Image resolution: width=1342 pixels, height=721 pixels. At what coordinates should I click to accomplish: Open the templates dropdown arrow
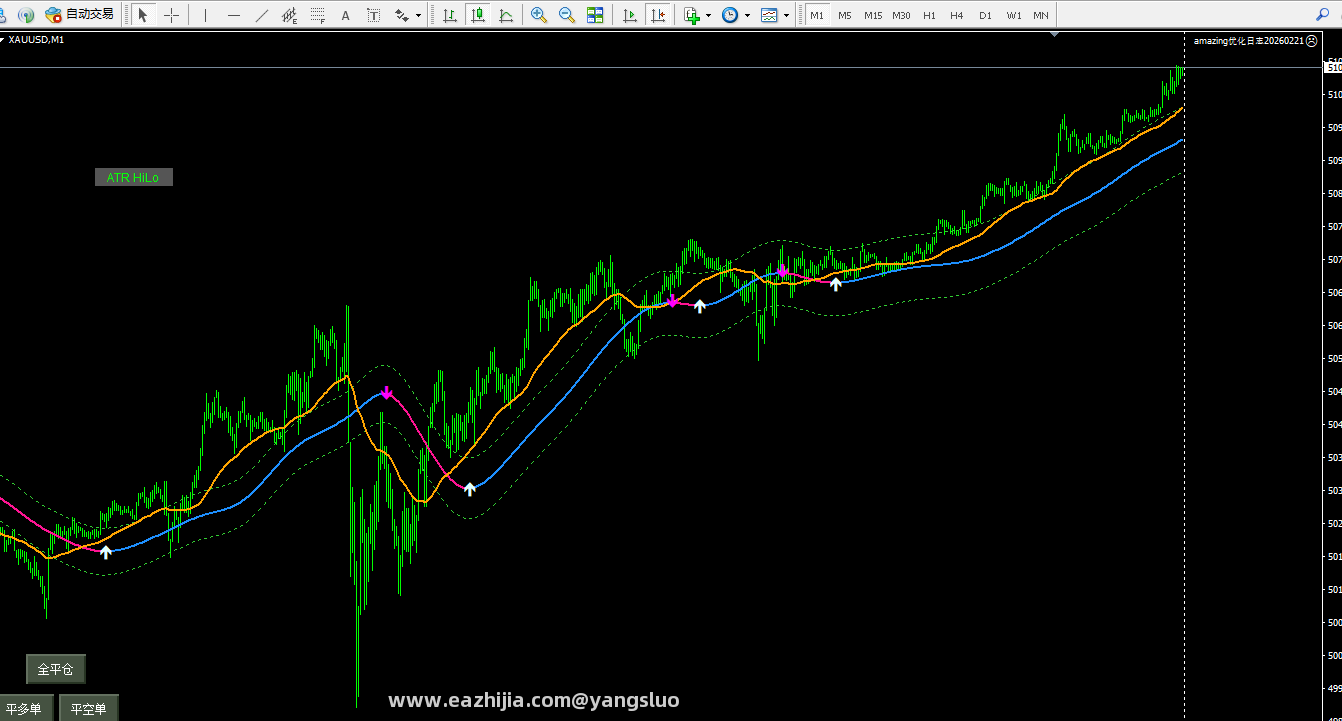point(786,15)
